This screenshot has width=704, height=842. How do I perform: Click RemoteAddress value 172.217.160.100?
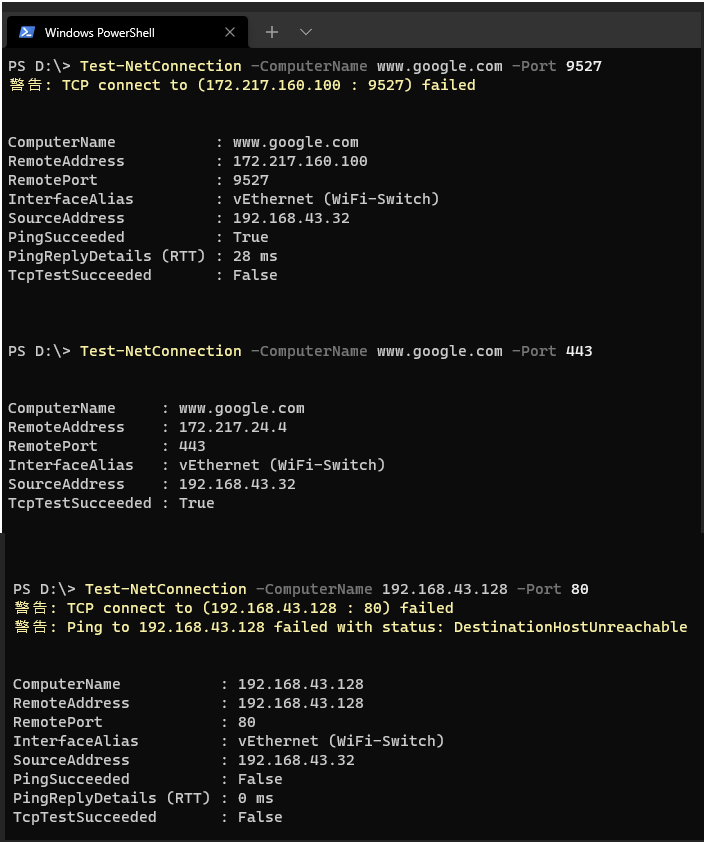pos(300,161)
